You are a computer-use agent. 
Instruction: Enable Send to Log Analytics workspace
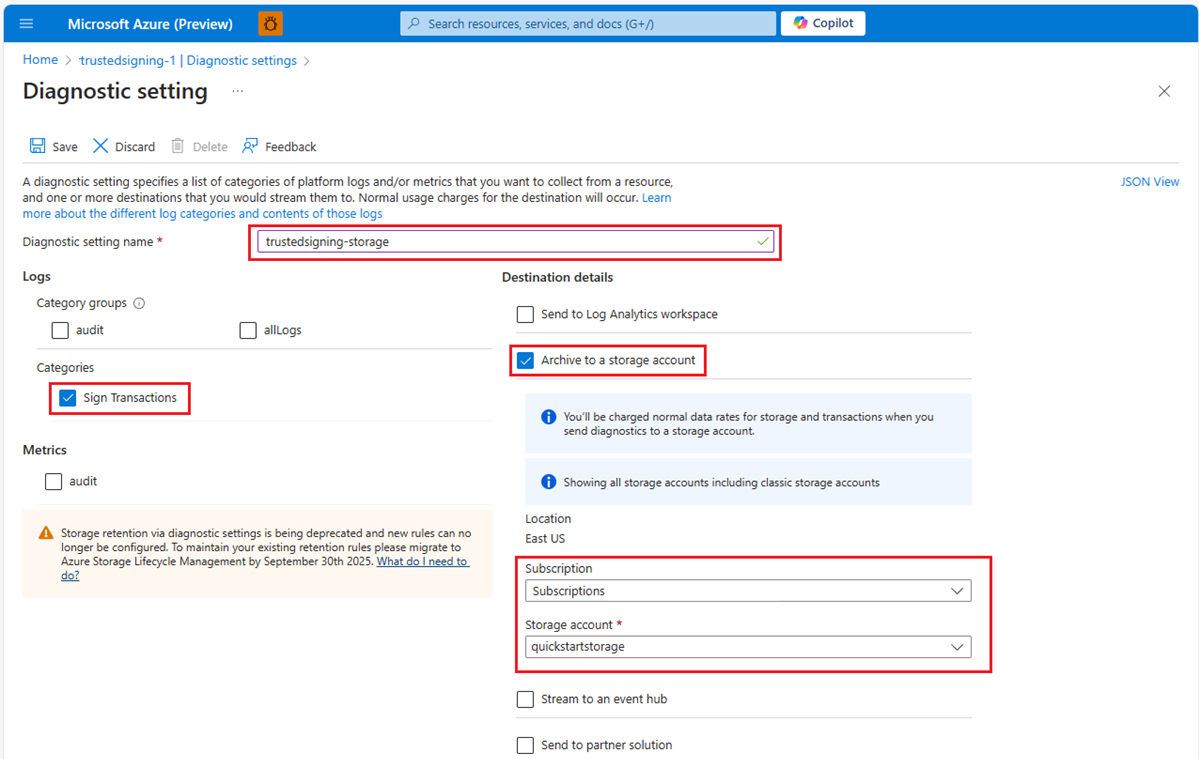525,314
